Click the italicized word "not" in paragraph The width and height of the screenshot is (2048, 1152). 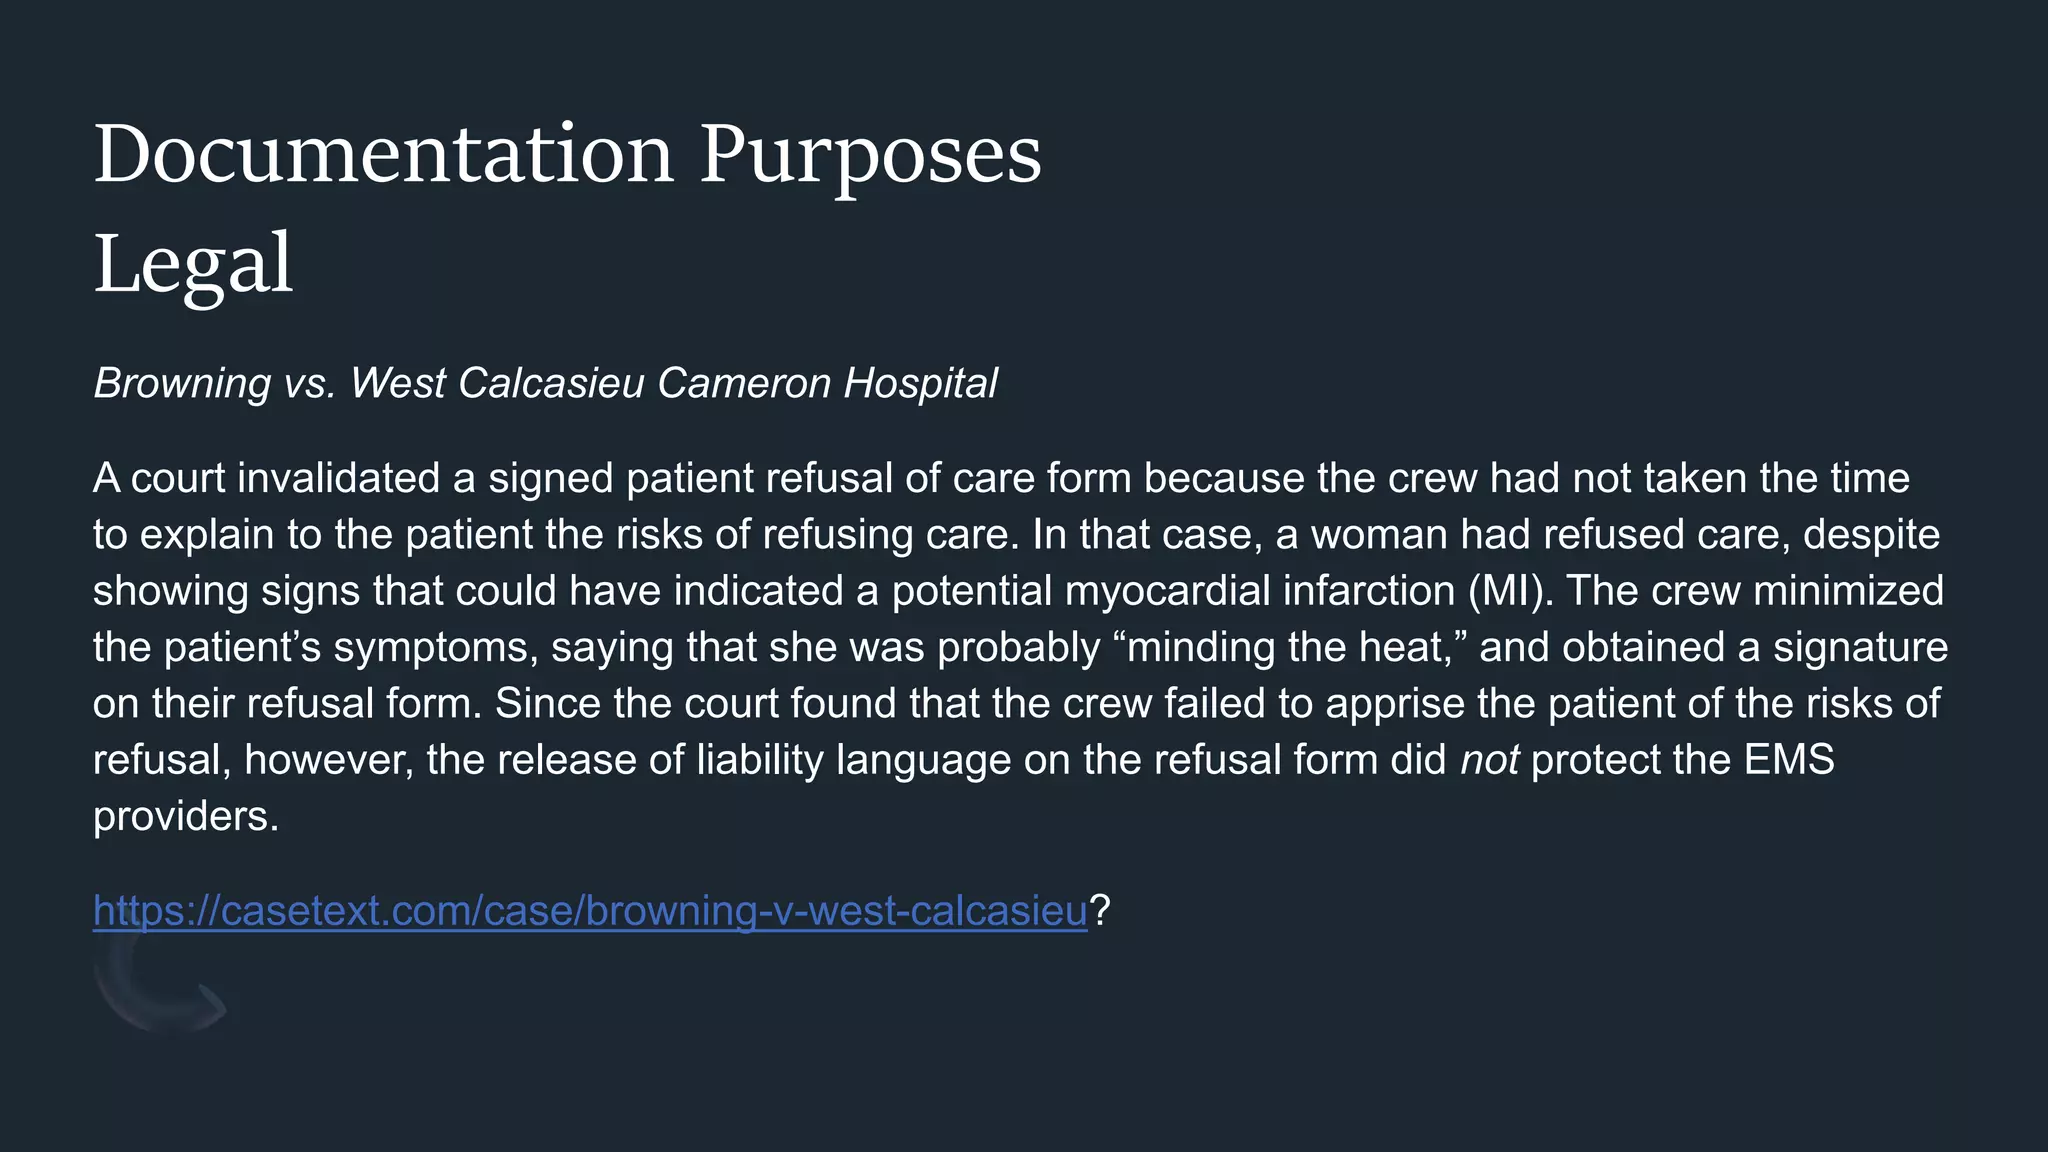(x=1489, y=760)
